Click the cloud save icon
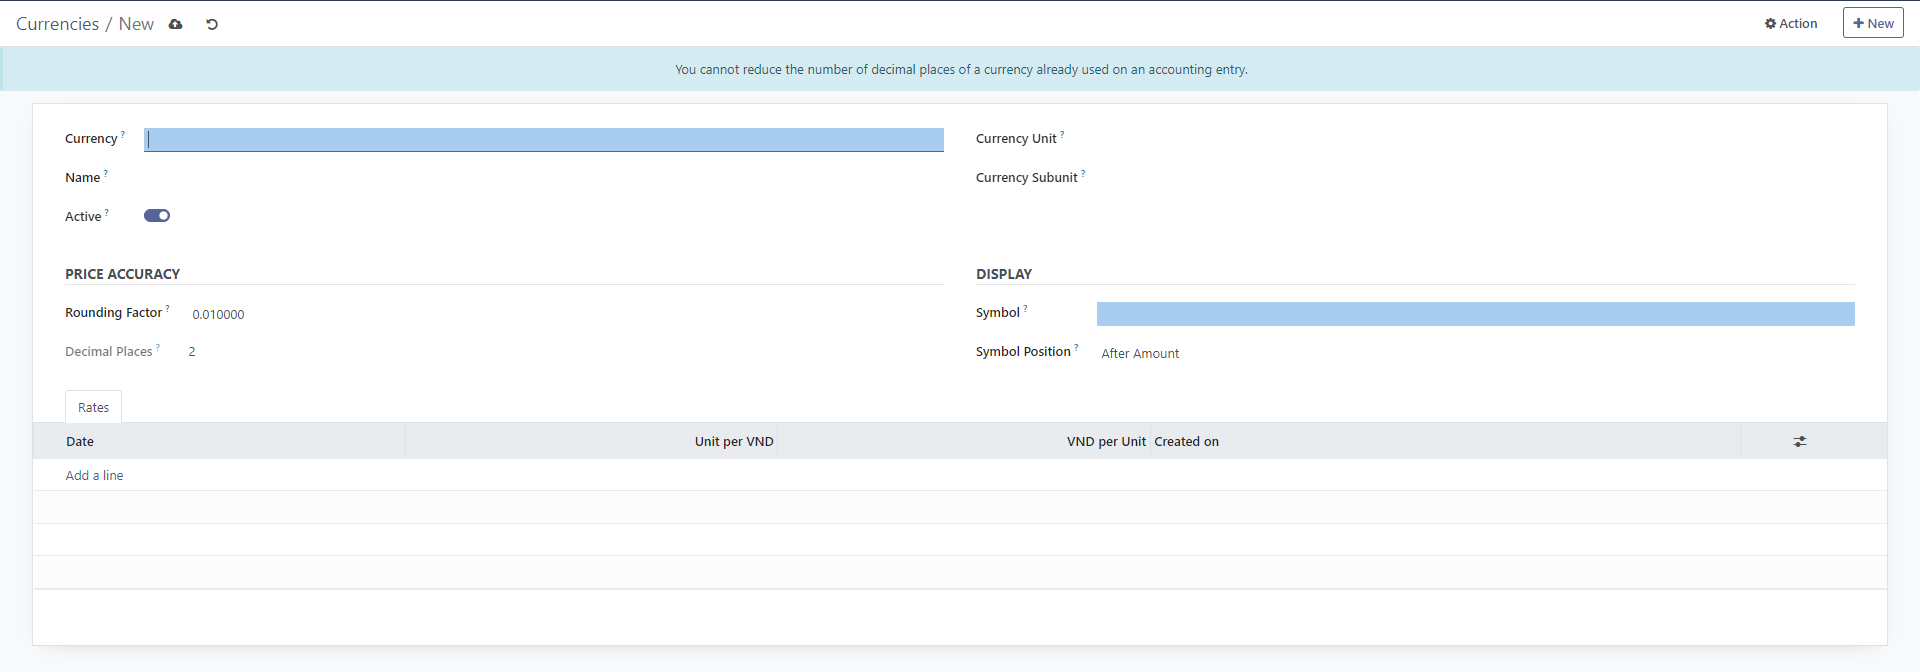This screenshot has width=1920, height=672. click(176, 24)
